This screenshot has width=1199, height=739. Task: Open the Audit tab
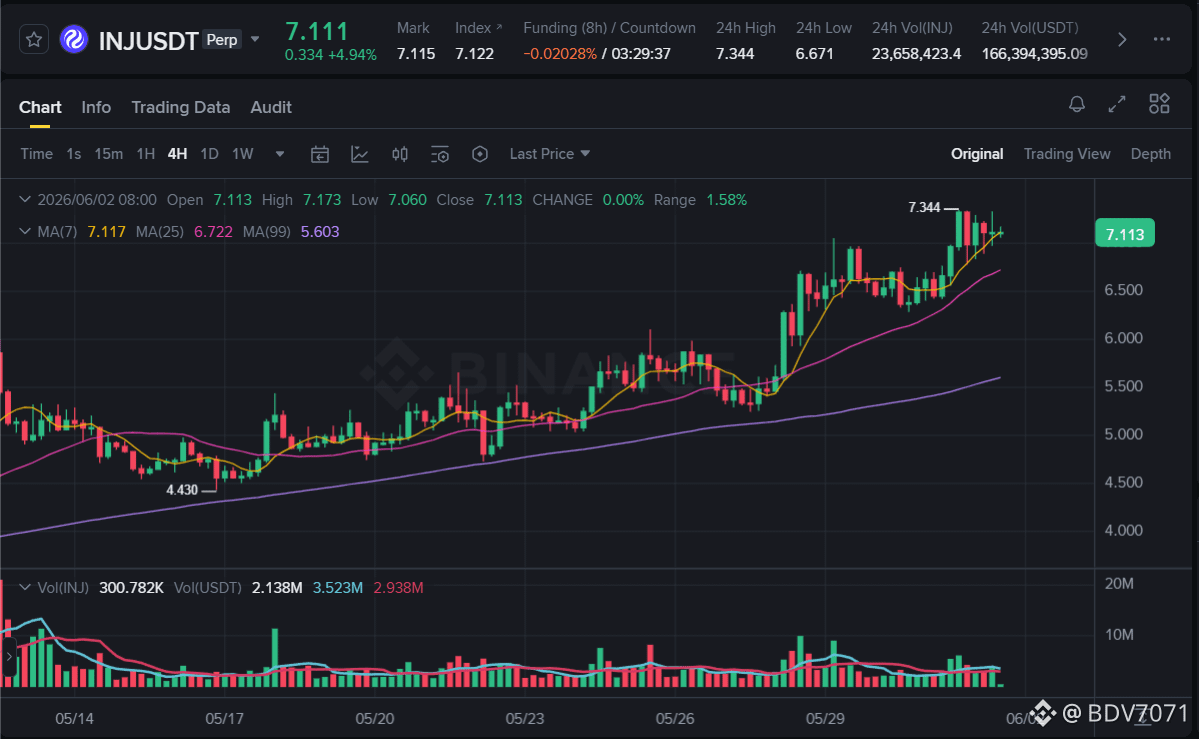[x=271, y=107]
